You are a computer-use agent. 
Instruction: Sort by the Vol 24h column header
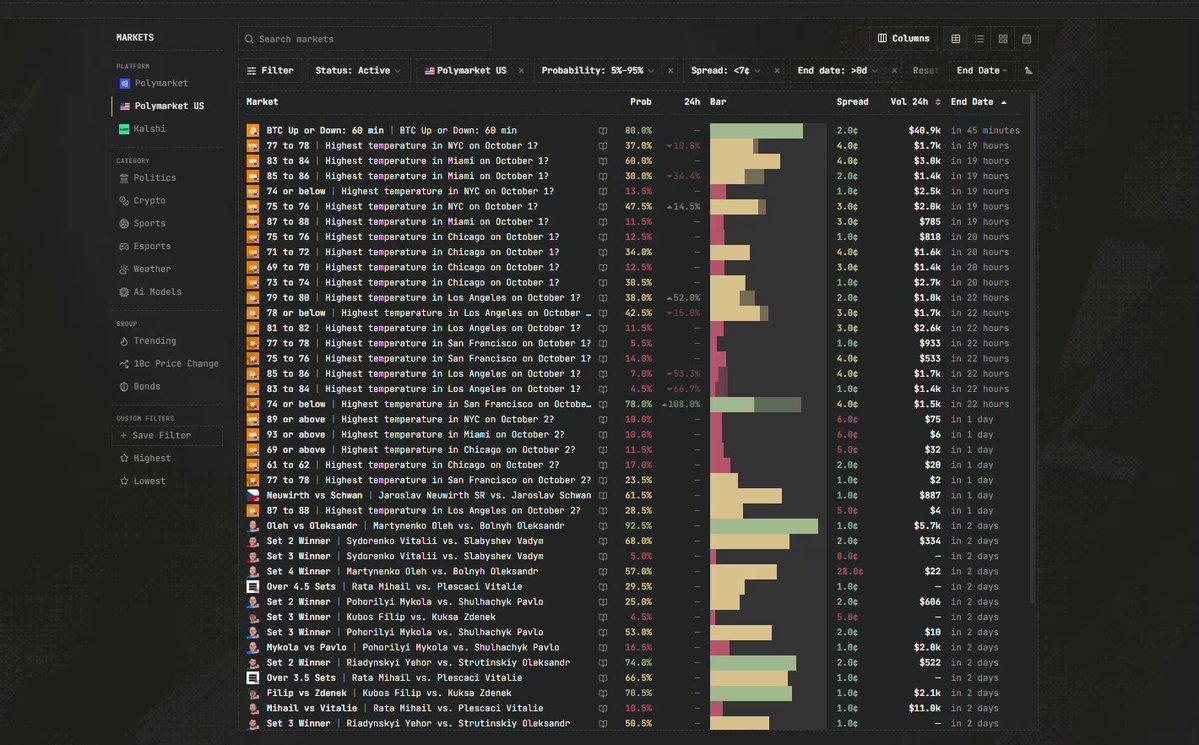pyautogui.click(x=915, y=102)
